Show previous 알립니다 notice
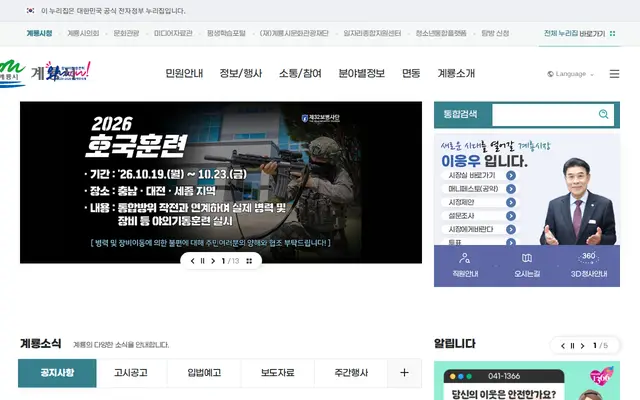 click(x=563, y=346)
